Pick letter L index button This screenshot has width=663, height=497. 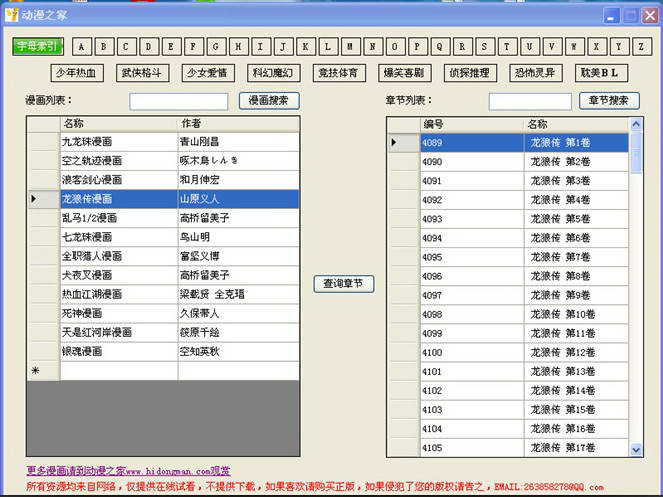[x=328, y=47]
